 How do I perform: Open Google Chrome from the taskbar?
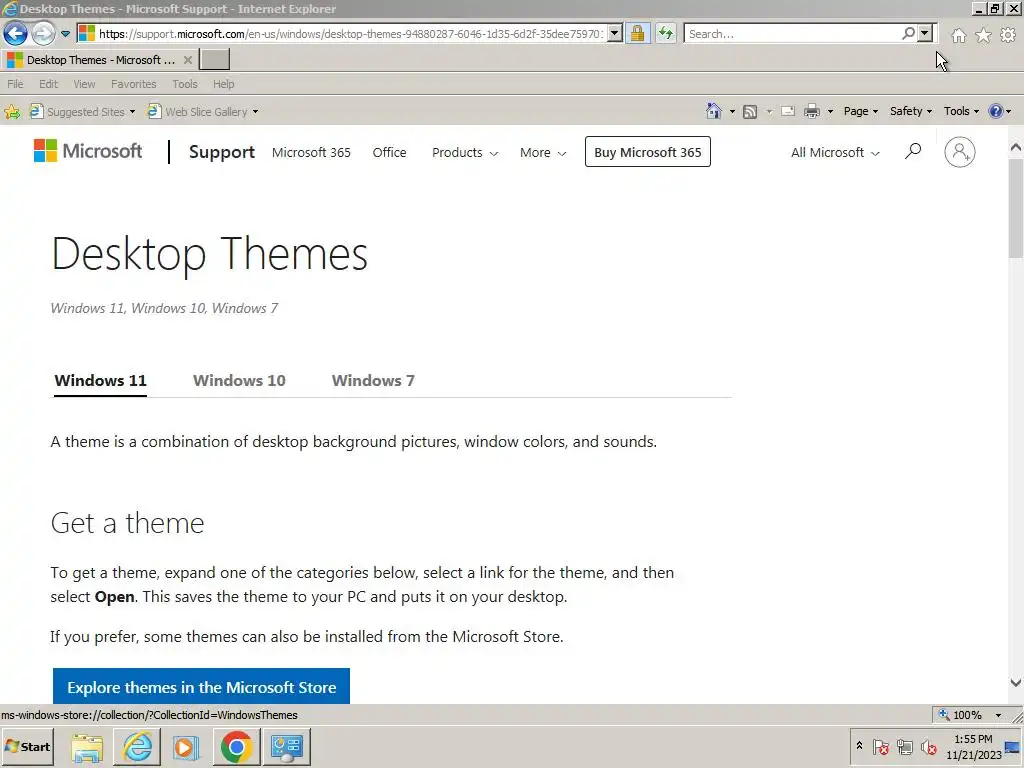pyautogui.click(x=236, y=746)
